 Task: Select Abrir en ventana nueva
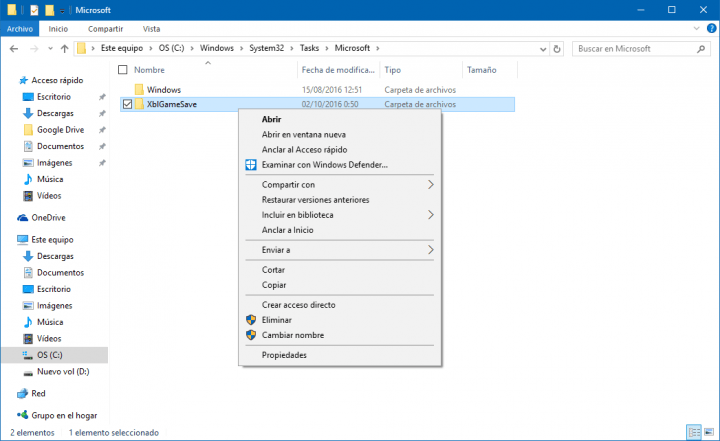click(x=304, y=135)
